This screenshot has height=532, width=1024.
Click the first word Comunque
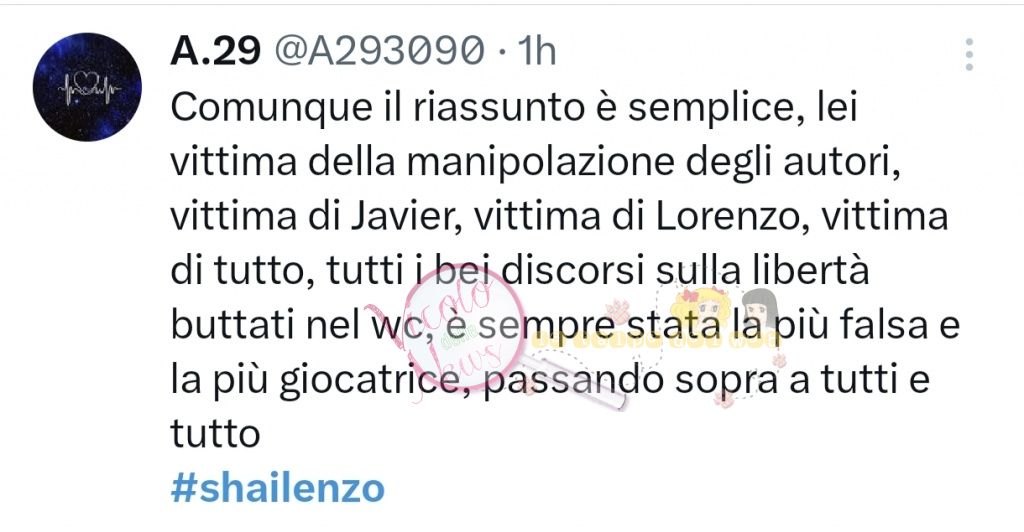(x=270, y=108)
